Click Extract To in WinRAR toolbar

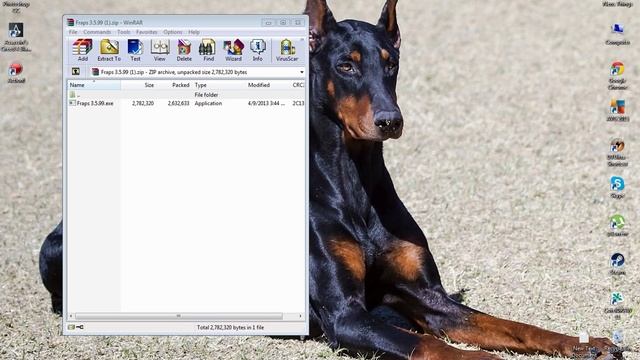point(109,50)
